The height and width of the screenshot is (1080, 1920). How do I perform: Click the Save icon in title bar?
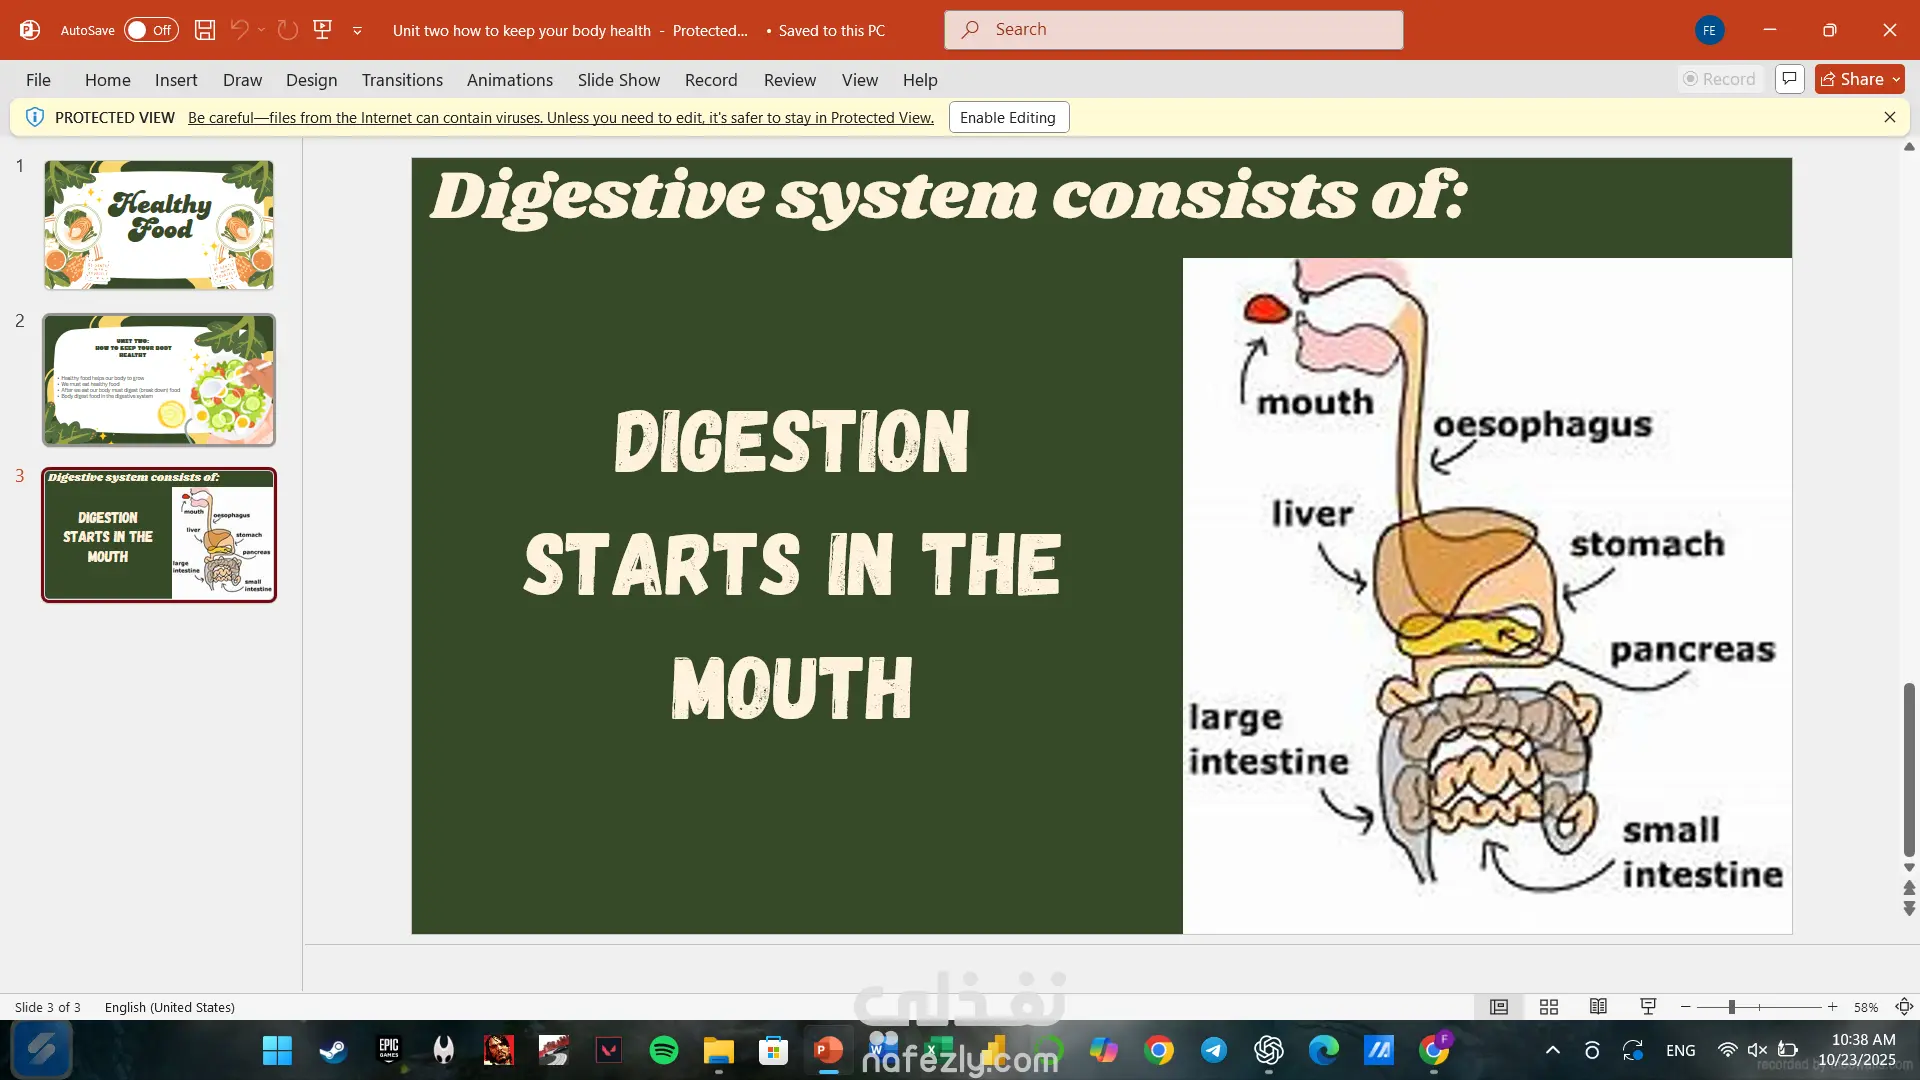pyautogui.click(x=204, y=30)
